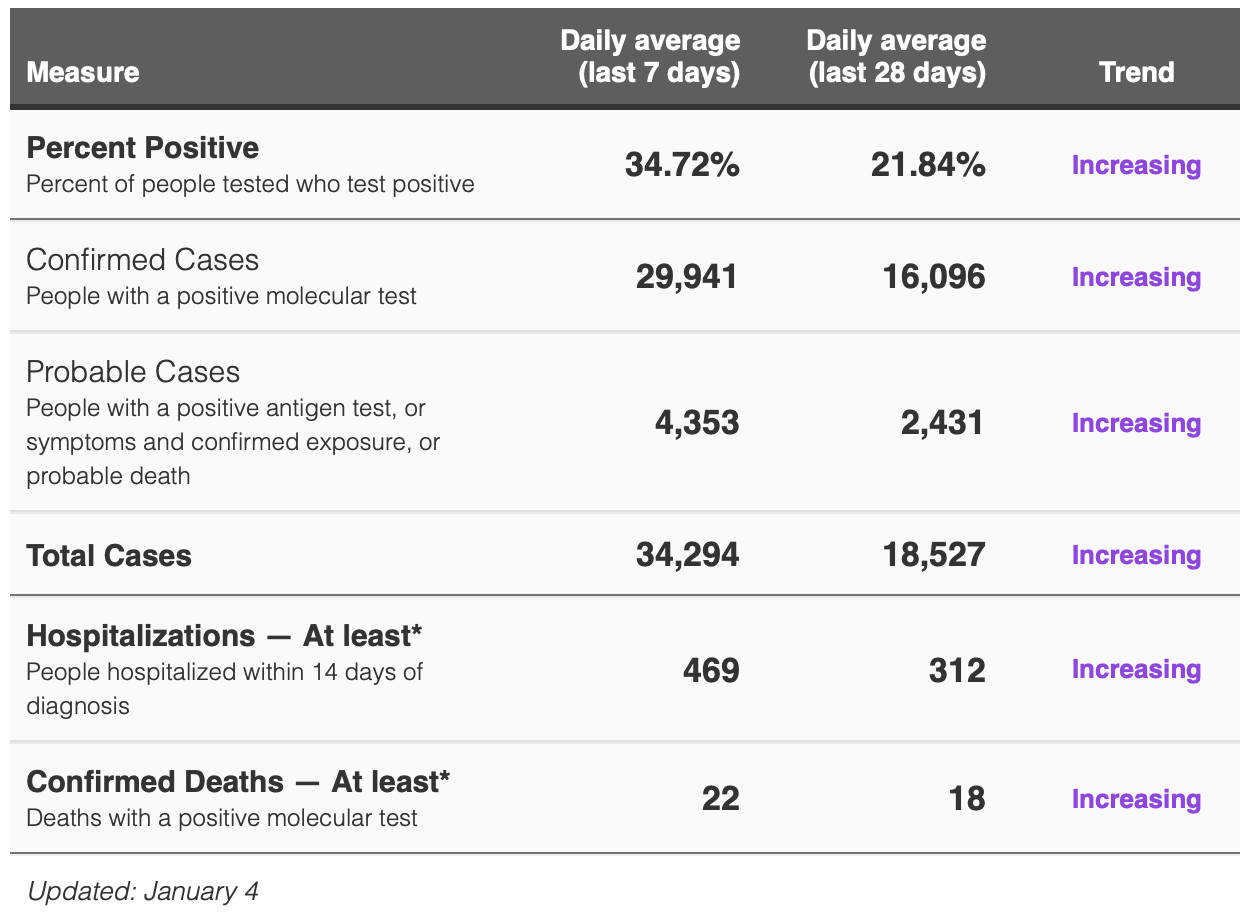Select the Probable Cases row label
Image resolution: width=1252 pixels, height=920 pixels.
pyautogui.click(x=133, y=372)
